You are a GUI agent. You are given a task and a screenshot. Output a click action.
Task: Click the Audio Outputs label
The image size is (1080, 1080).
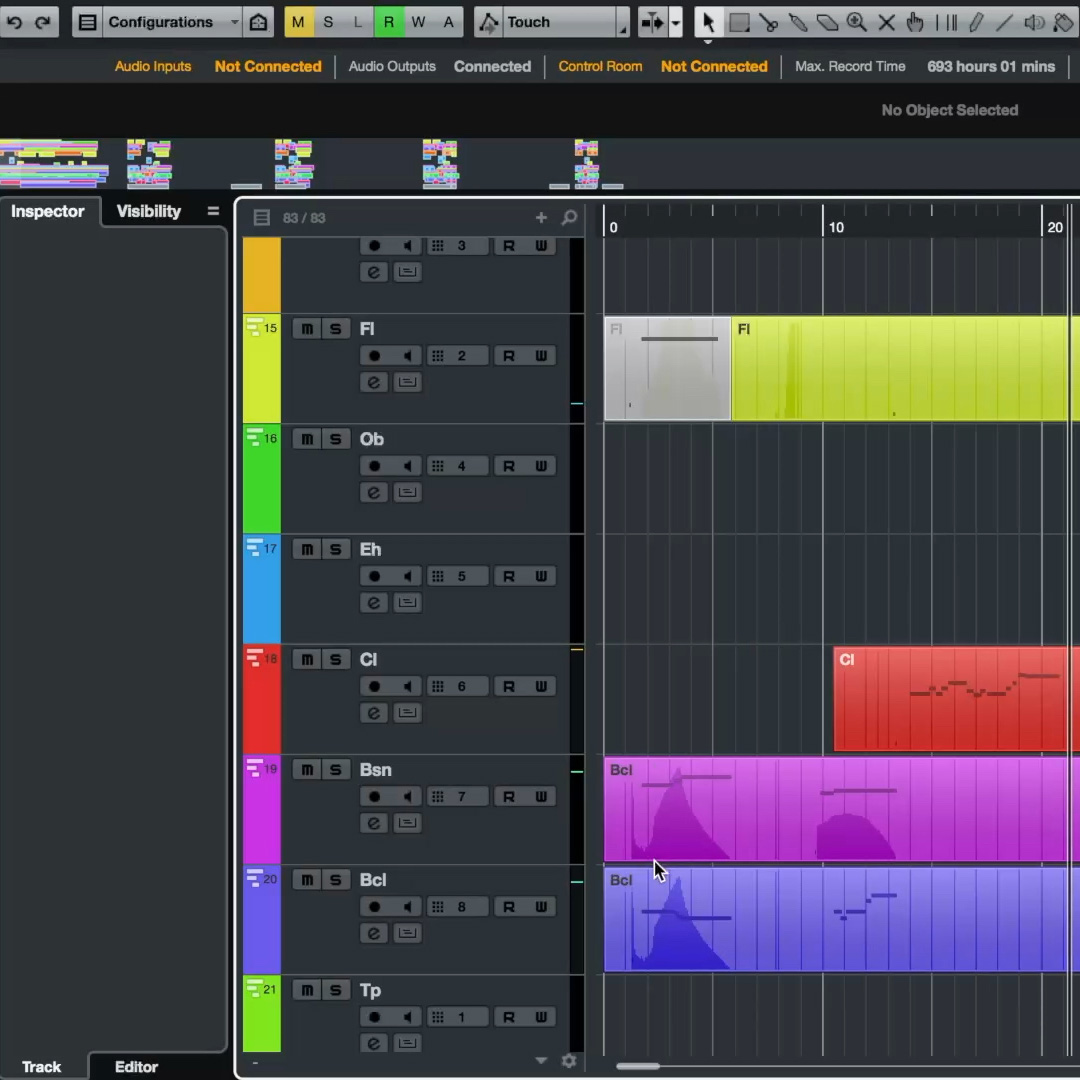pyautogui.click(x=392, y=66)
